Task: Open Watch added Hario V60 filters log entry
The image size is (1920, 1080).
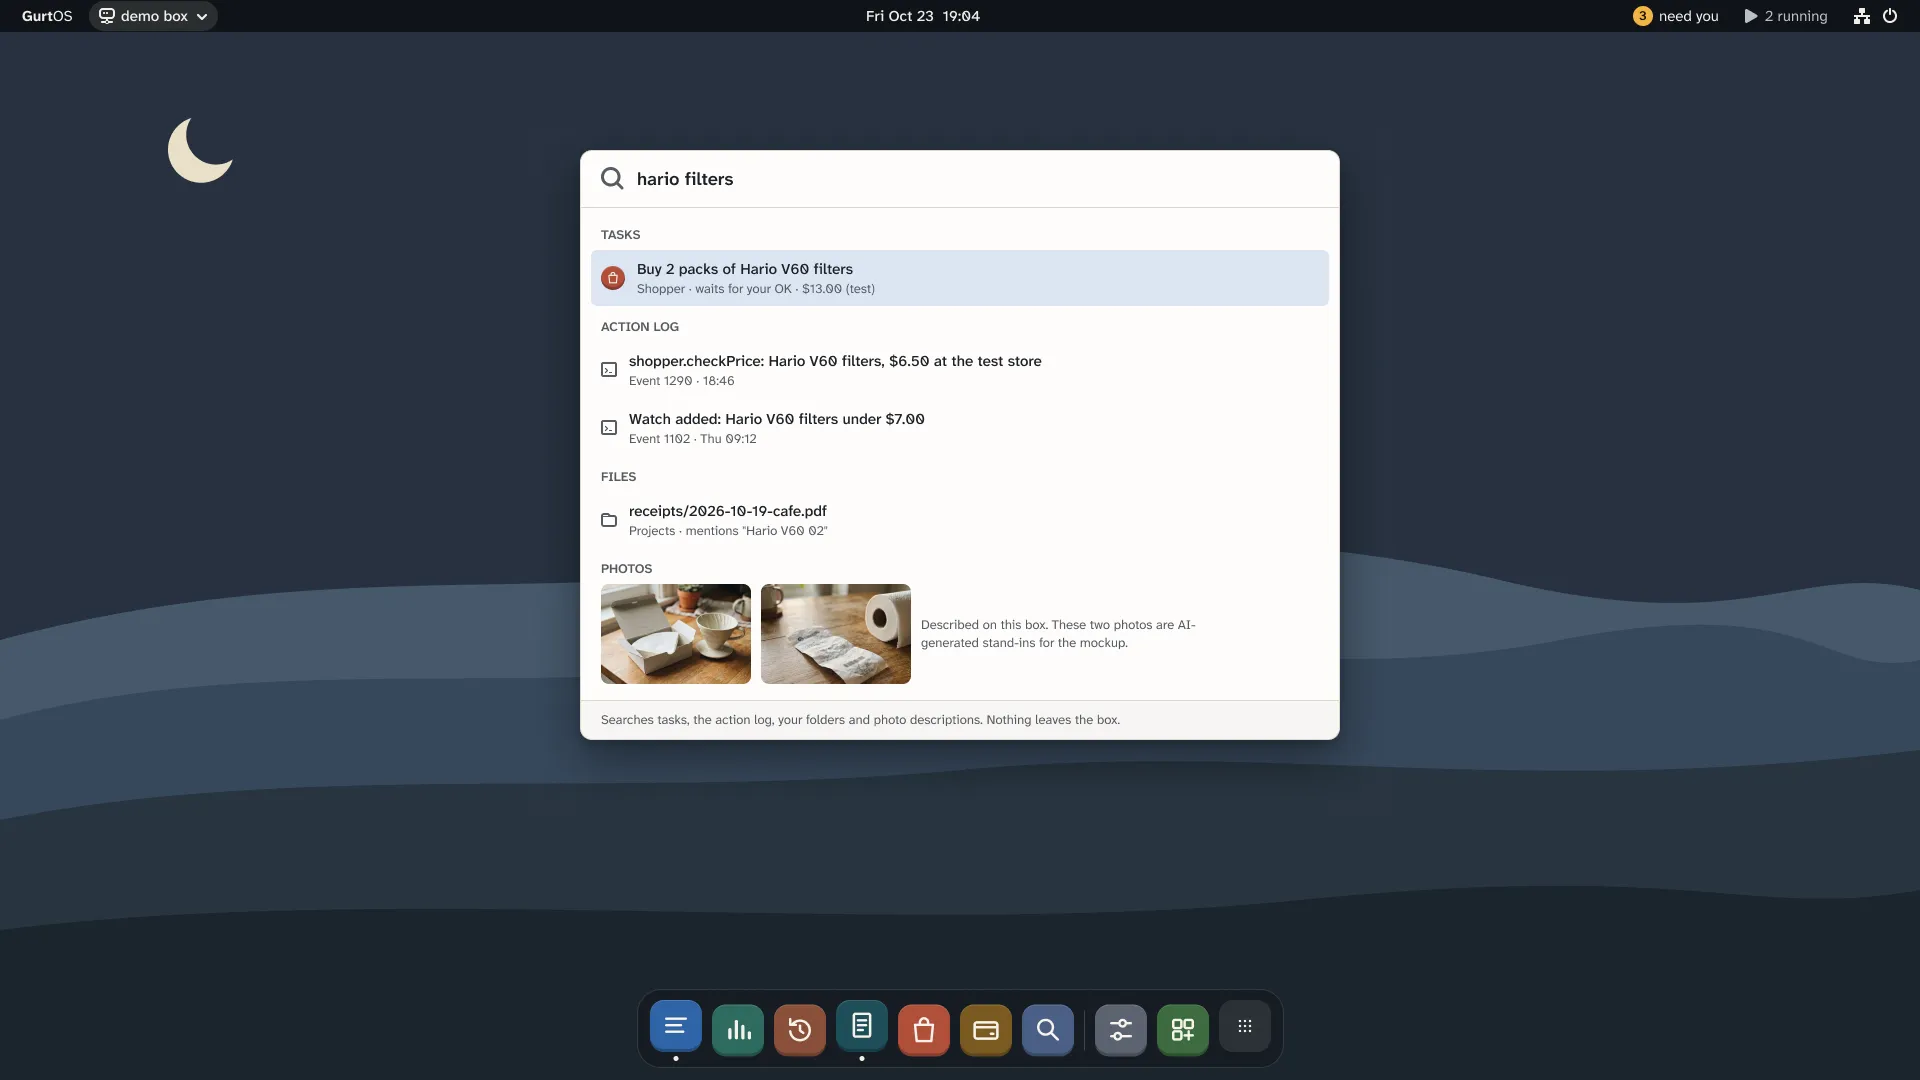Action: pyautogui.click(x=960, y=428)
